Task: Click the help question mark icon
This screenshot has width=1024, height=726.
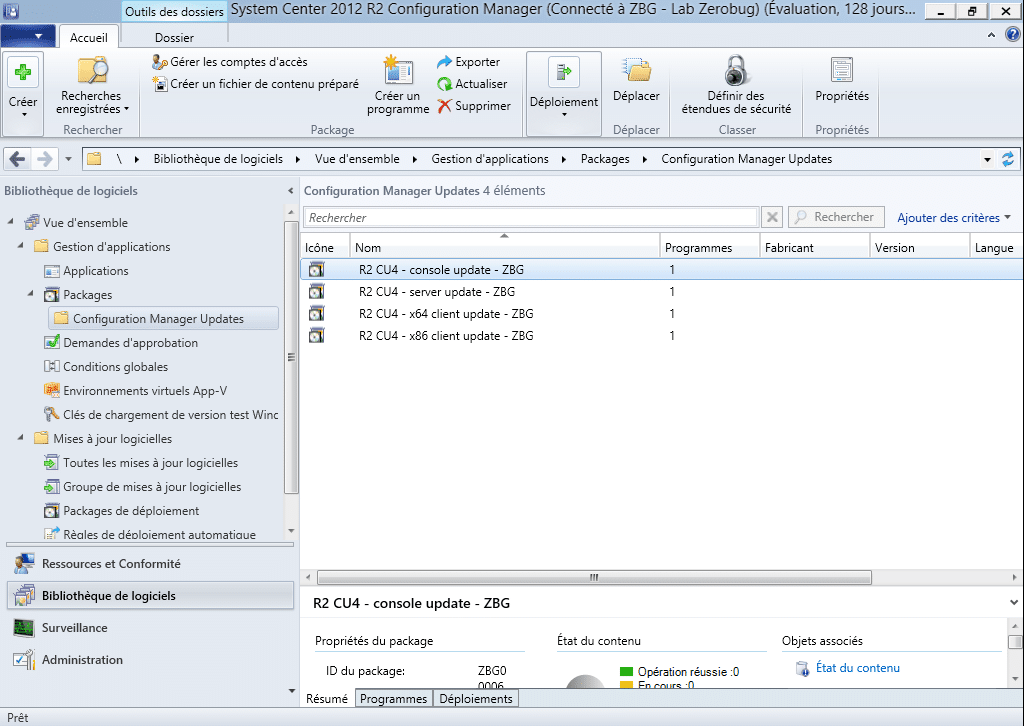Action: tap(1012, 35)
